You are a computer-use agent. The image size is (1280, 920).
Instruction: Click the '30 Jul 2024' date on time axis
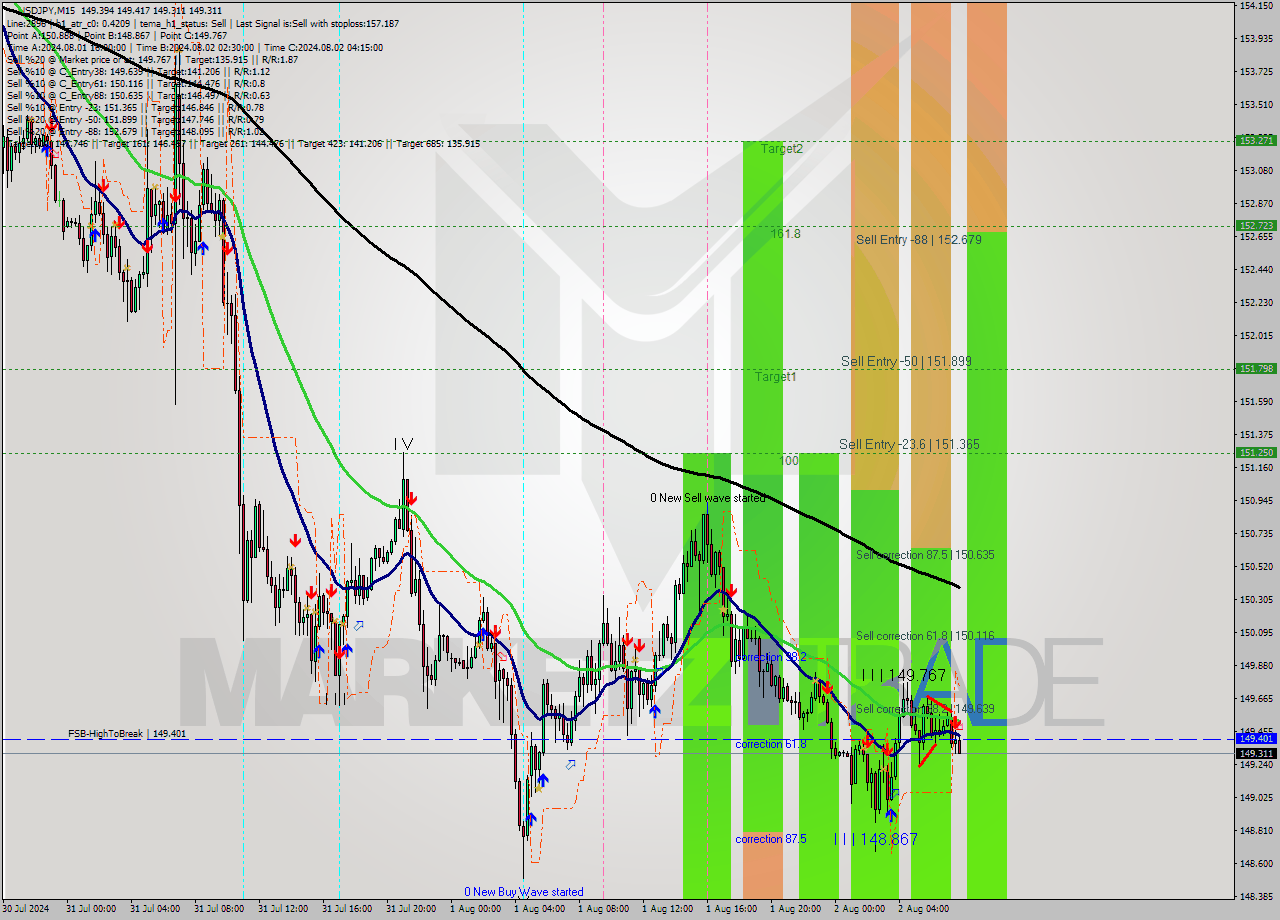click(24, 909)
